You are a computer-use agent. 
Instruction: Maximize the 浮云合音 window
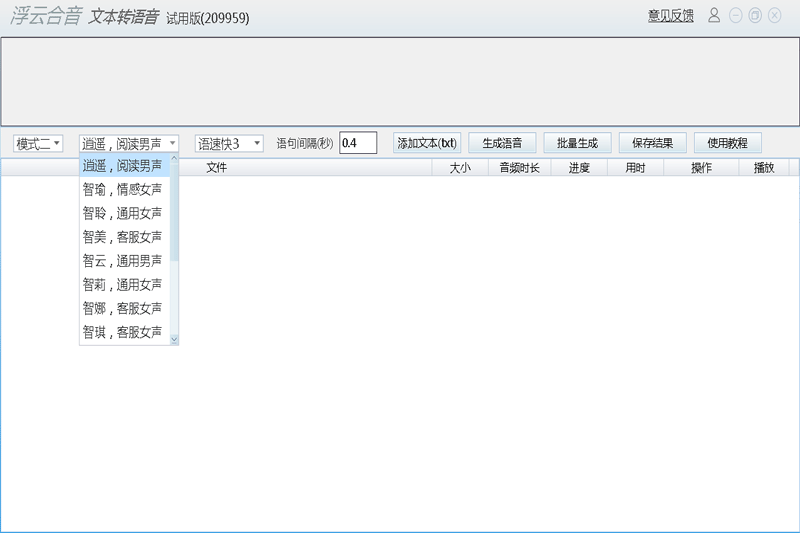coord(755,16)
